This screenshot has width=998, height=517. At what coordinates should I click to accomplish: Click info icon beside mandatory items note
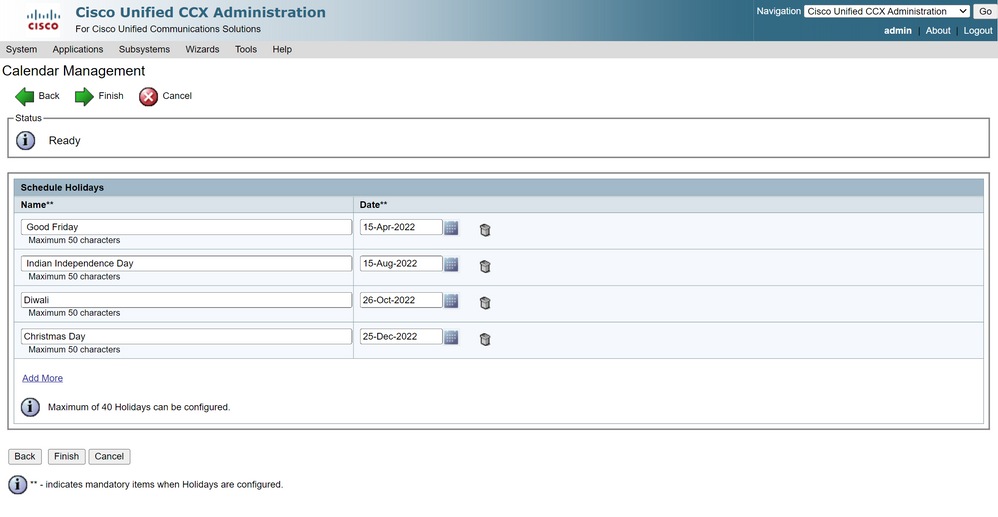[x=18, y=485]
